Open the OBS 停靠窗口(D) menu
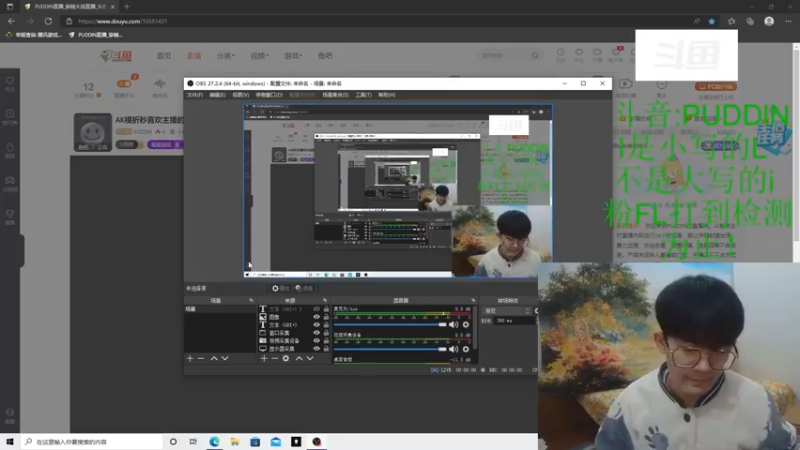The height and width of the screenshot is (450, 800). click(x=269, y=95)
